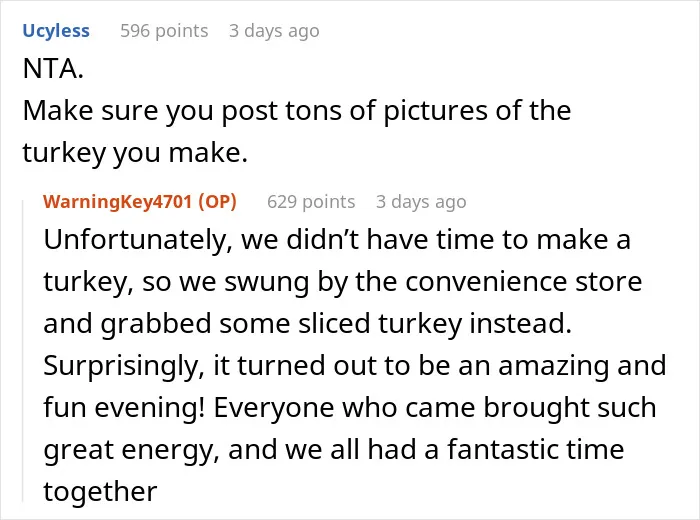Open the top comment's '3 days ago' timestamp
This screenshot has width=700, height=520.
(274, 31)
